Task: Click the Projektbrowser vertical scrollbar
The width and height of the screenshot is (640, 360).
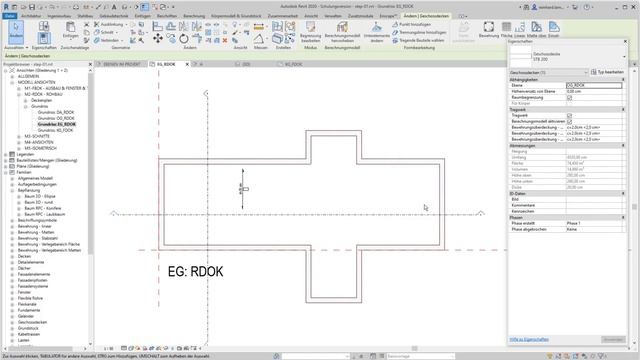Action: [91, 163]
